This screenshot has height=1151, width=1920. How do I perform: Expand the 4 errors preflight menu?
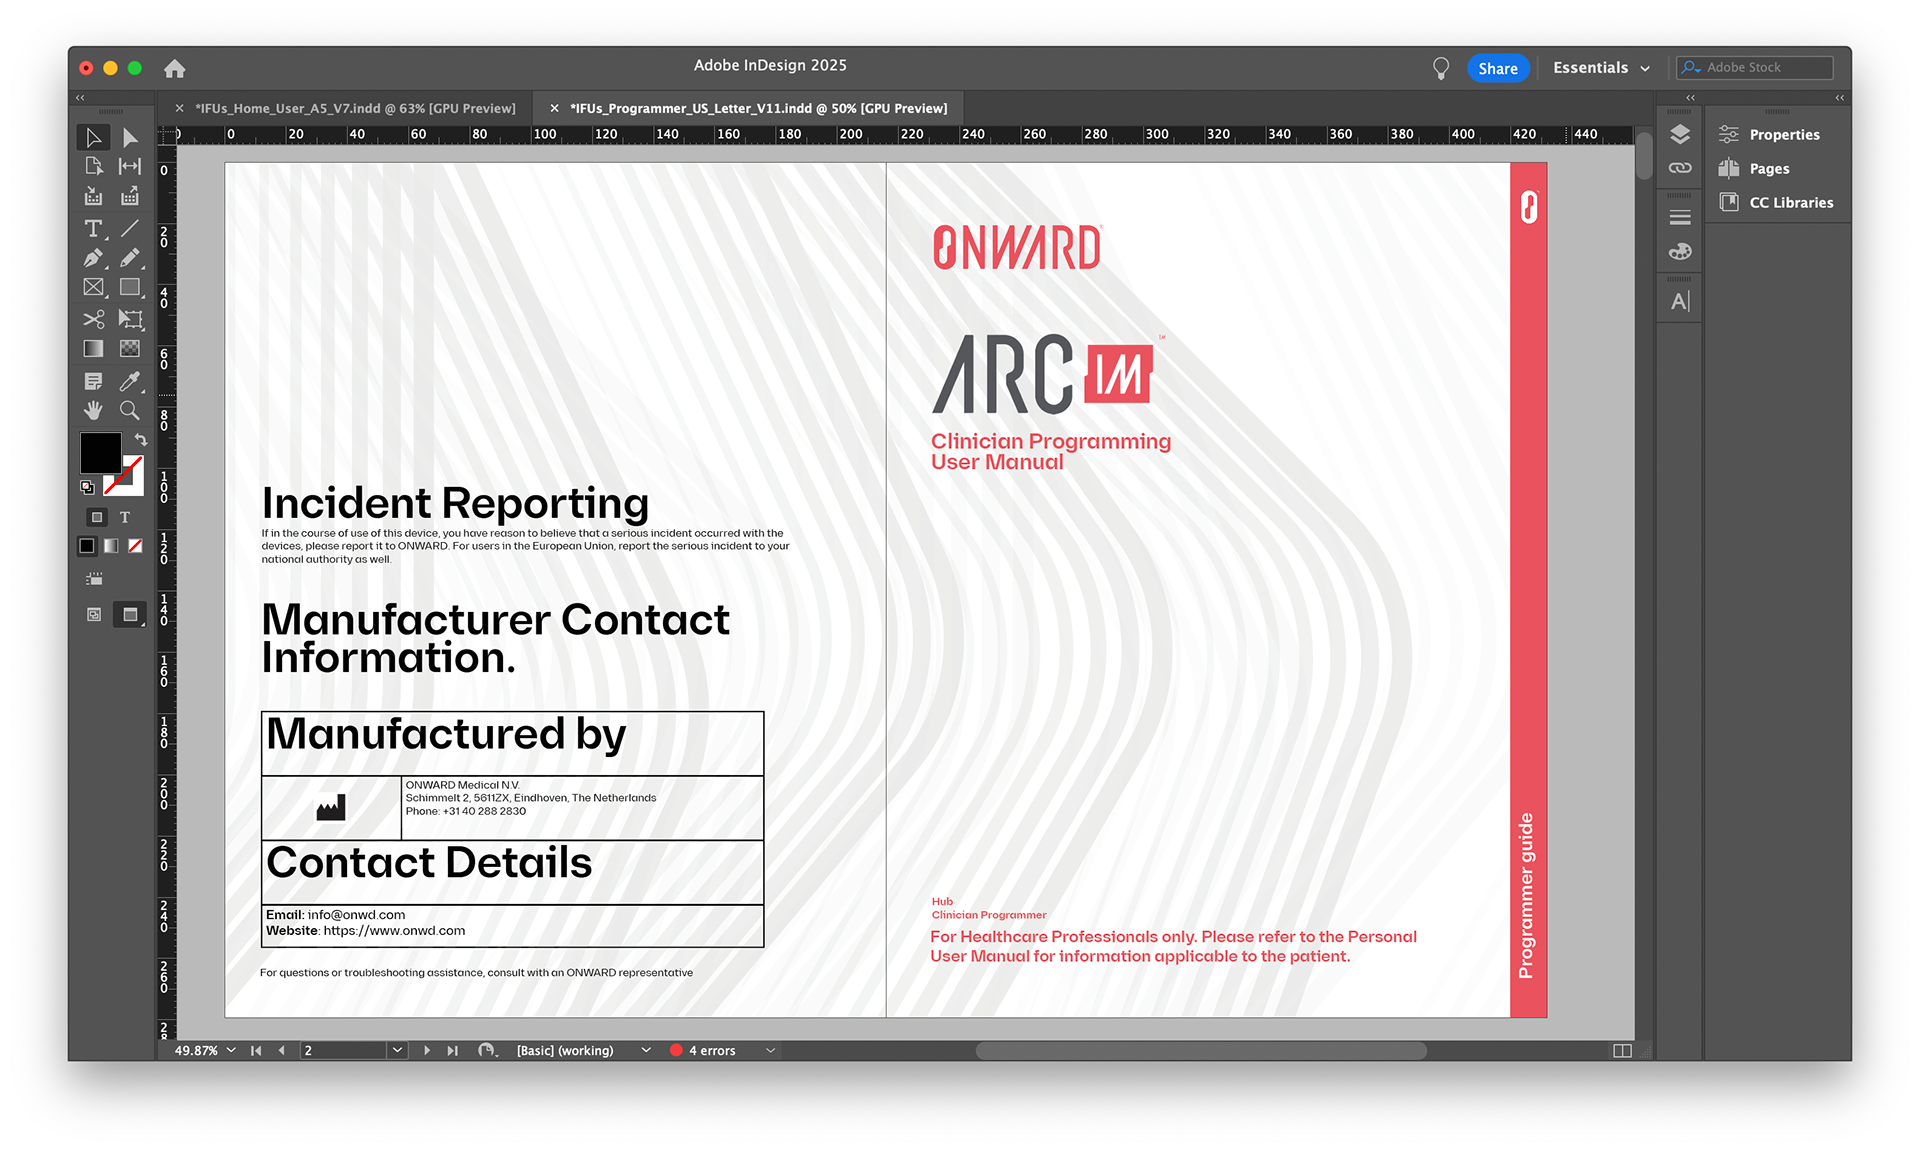click(770, 1050)
